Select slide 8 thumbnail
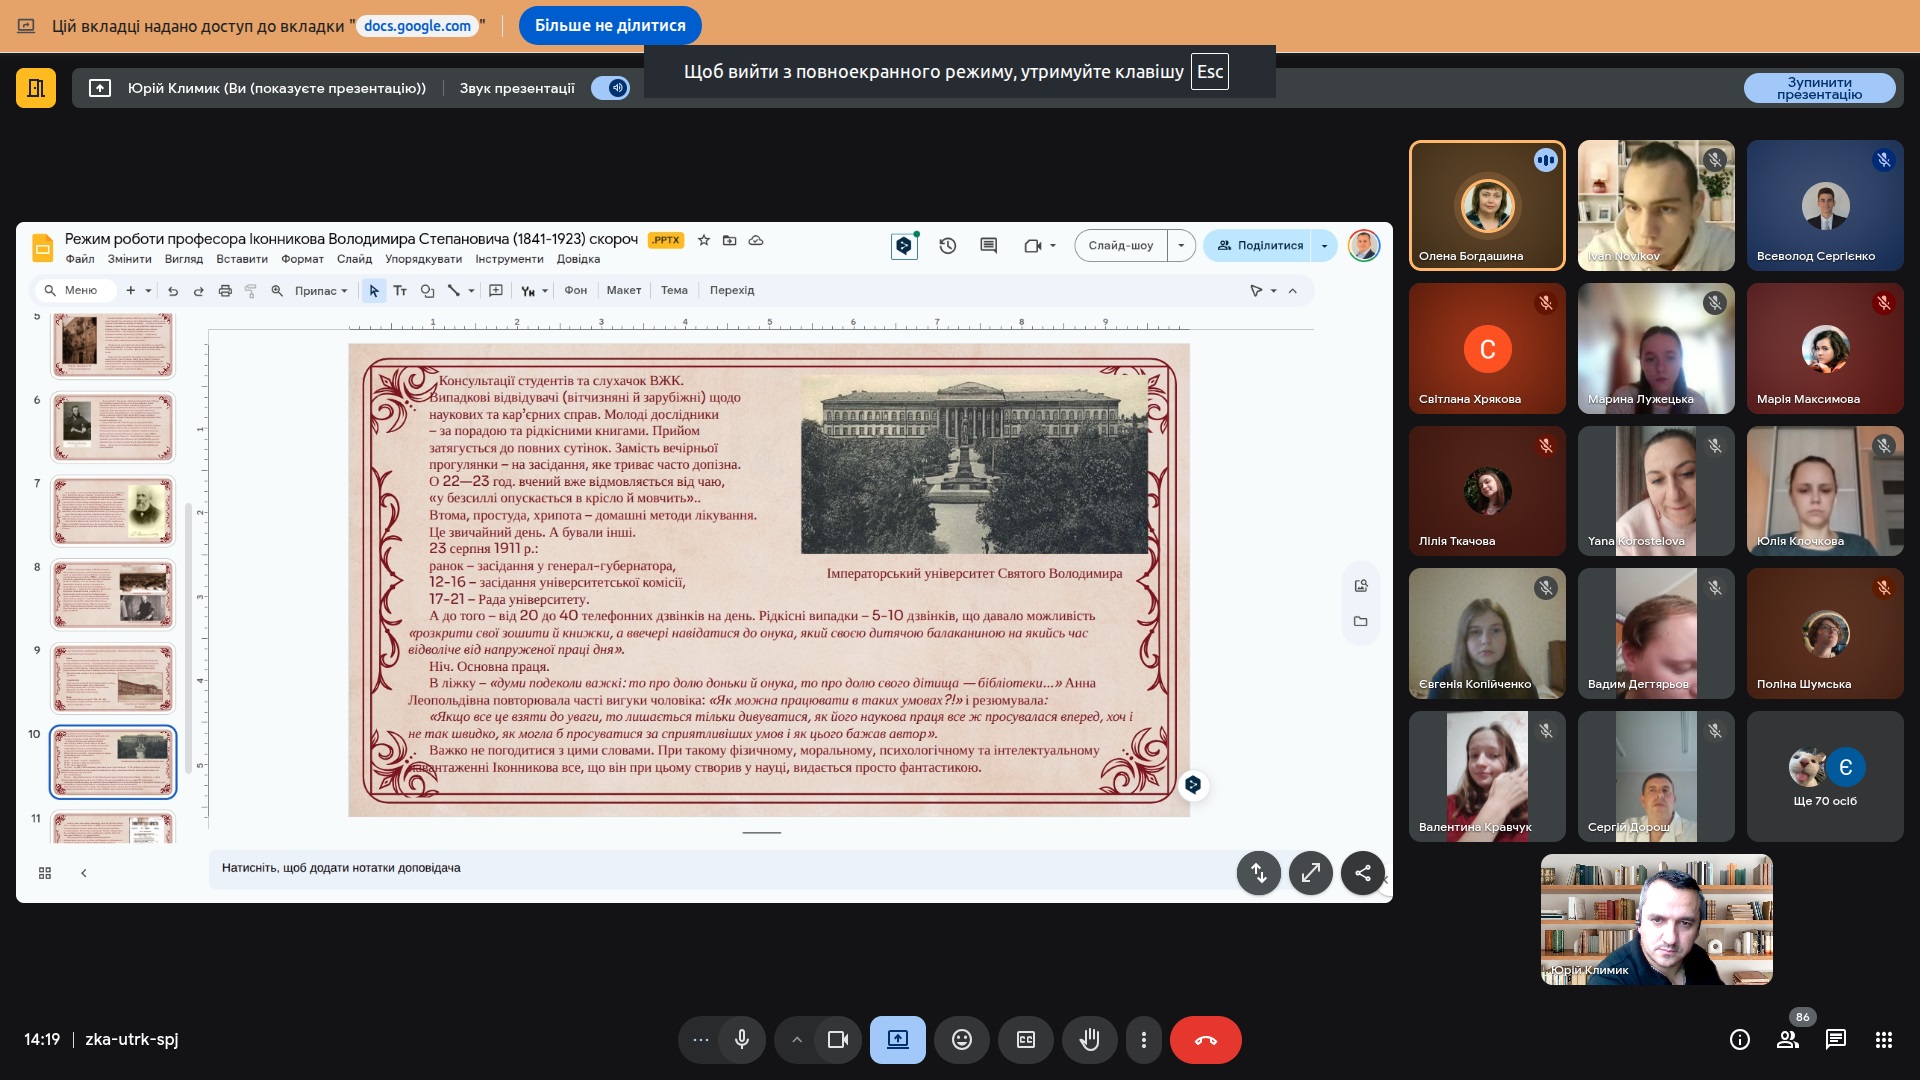Viewport: 1920px width, 1080px height. point(113,594)
